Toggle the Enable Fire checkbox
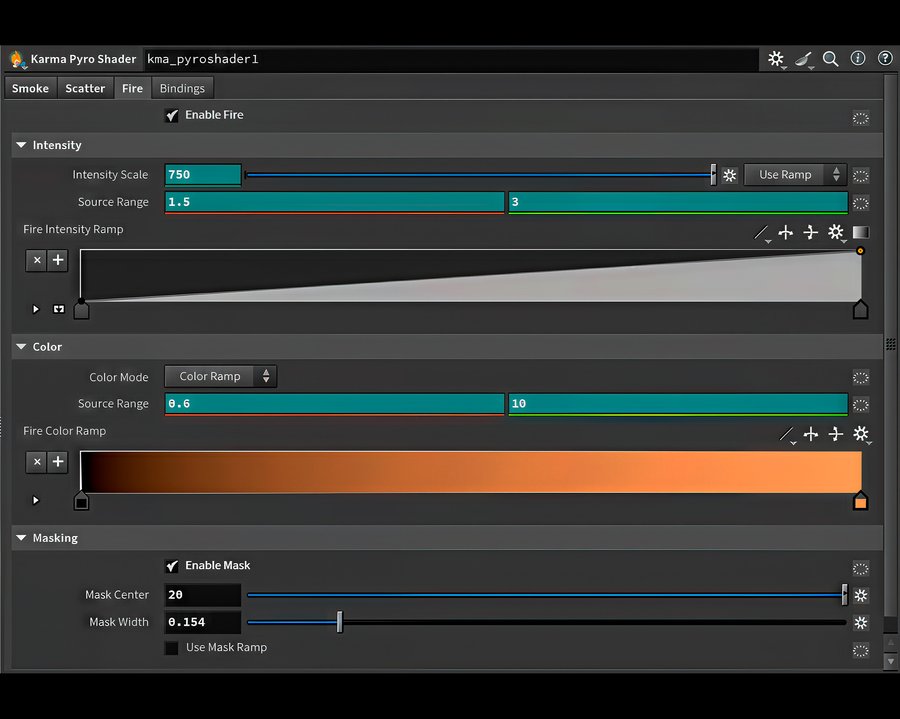The image size is (900, 719). point(172,115)
